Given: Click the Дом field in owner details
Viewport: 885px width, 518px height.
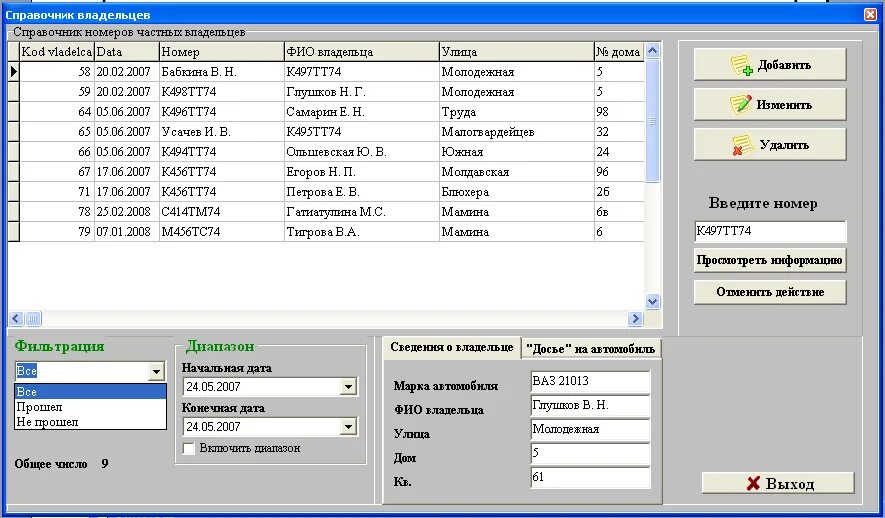Looking at the screenshot, I should (590, 454).
